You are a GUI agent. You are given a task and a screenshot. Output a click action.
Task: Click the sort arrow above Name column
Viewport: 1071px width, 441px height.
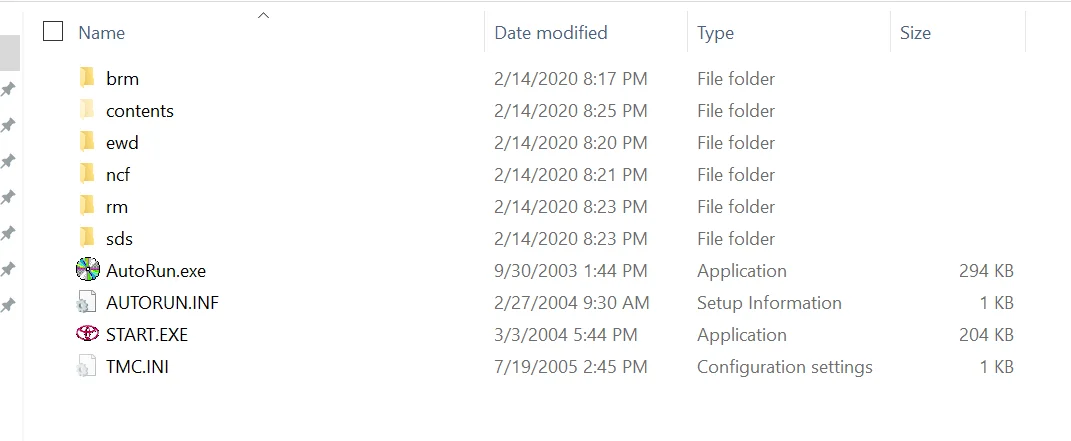(x=263, y=15)
